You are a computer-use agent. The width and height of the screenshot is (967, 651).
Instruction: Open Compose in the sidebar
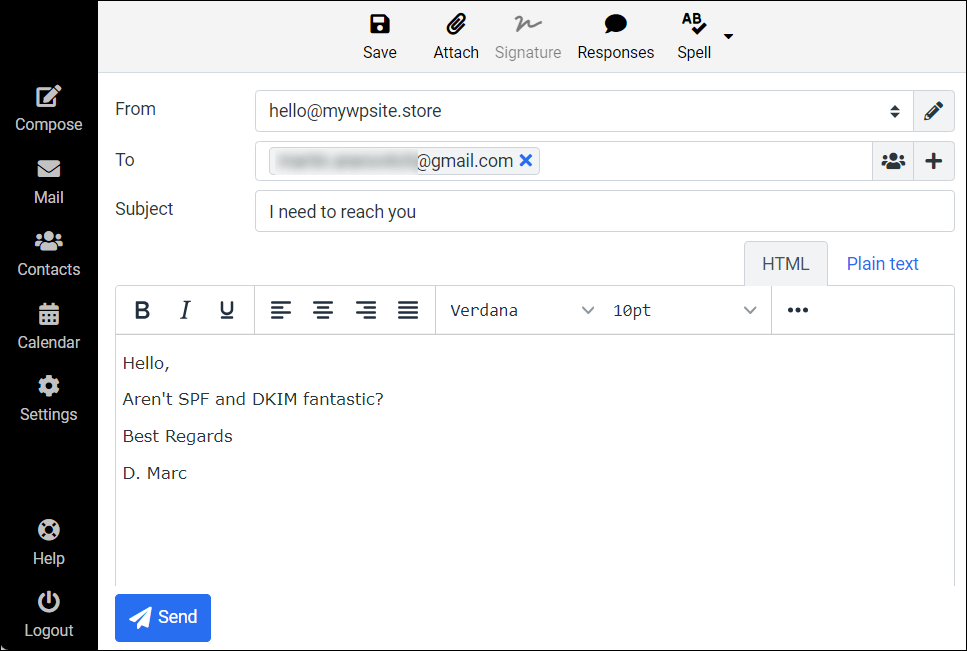(49, 108)
